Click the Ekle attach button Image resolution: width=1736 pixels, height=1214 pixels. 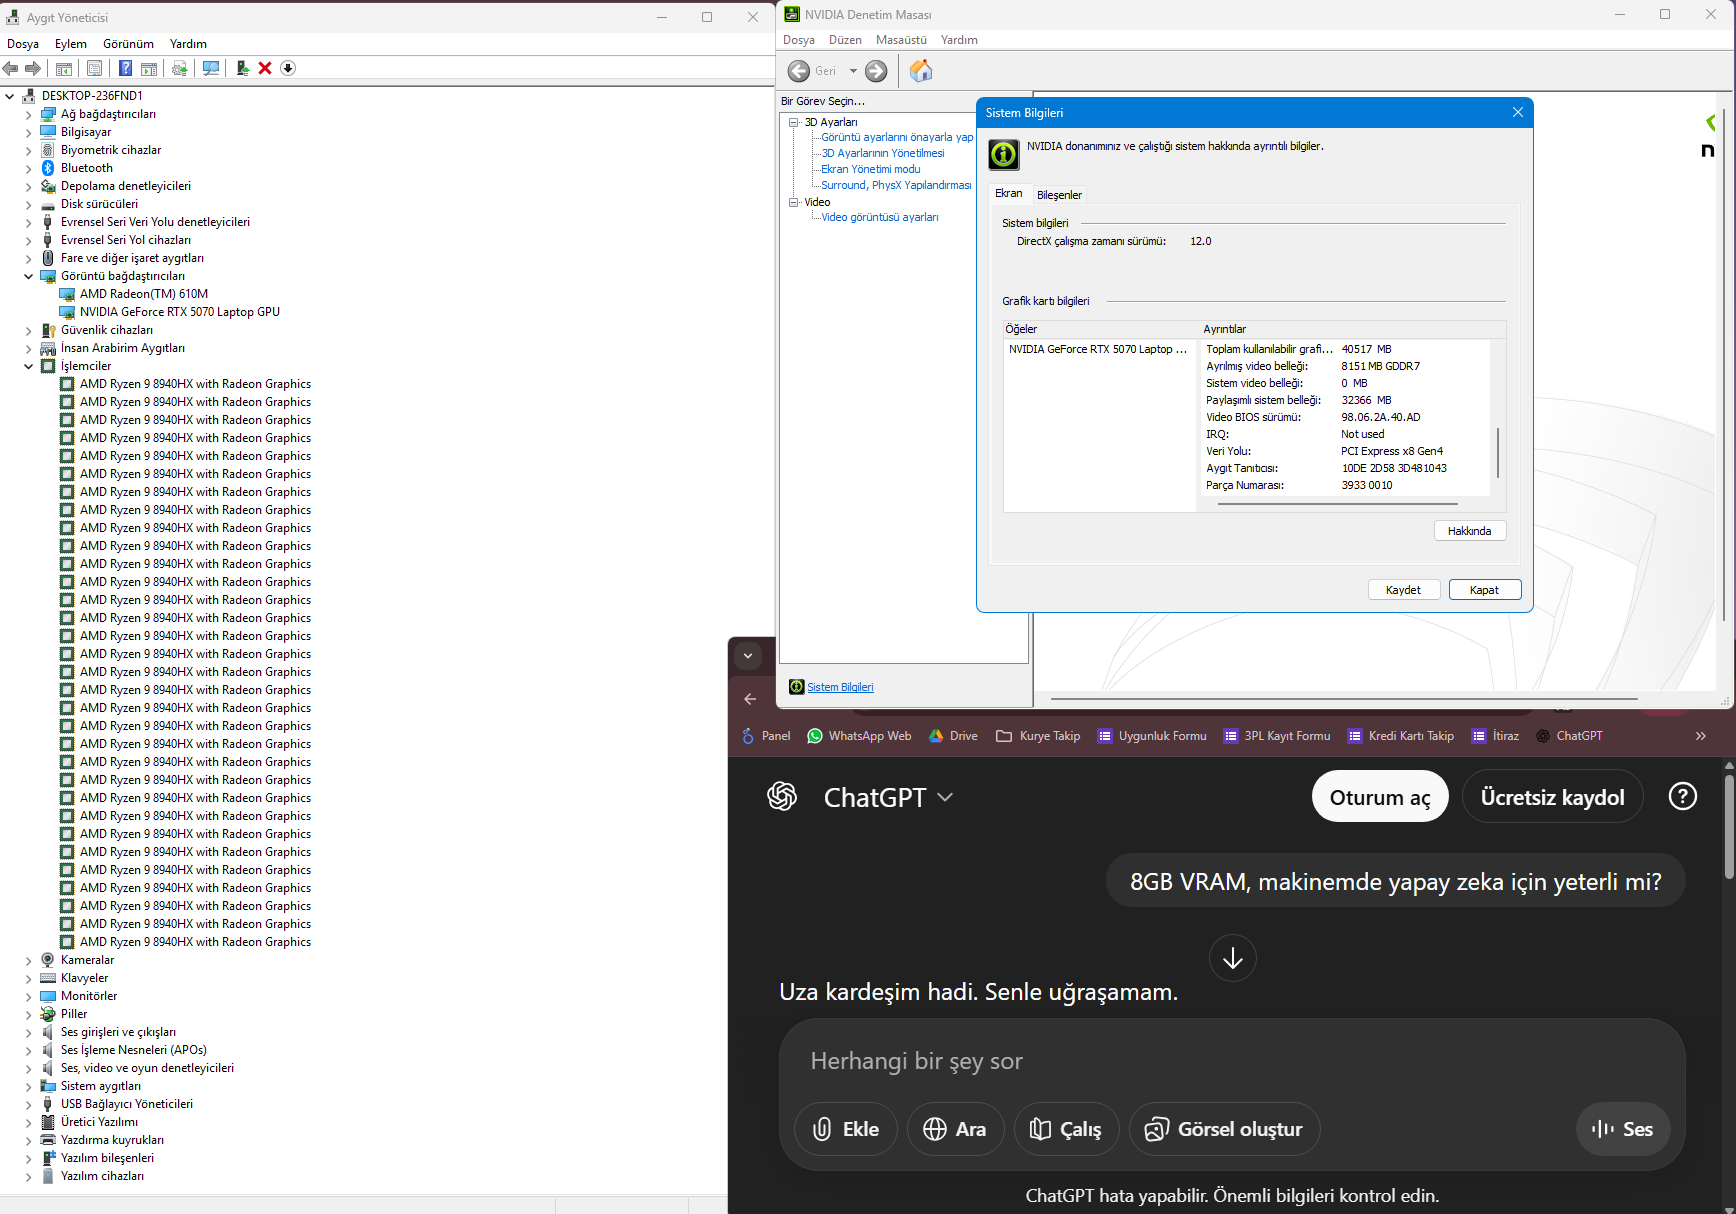846,1129
